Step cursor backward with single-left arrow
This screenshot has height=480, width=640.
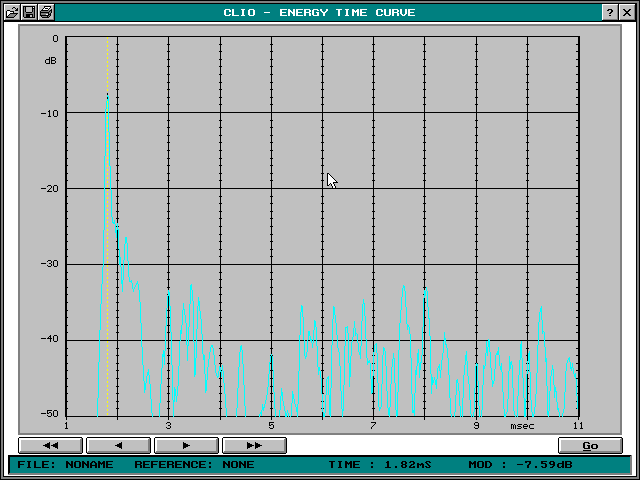pos(118,445)
